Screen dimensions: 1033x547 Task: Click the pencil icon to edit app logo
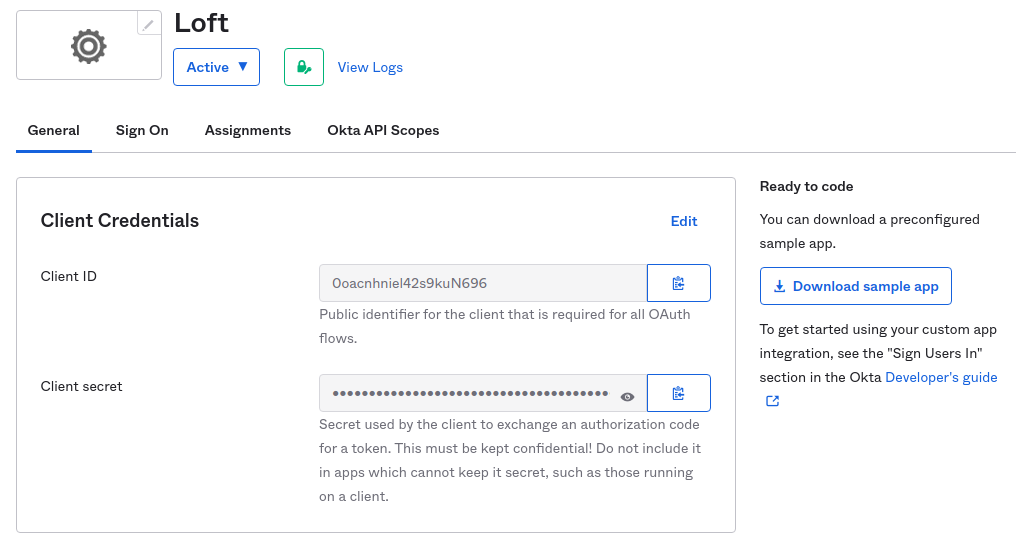[149, 24]
